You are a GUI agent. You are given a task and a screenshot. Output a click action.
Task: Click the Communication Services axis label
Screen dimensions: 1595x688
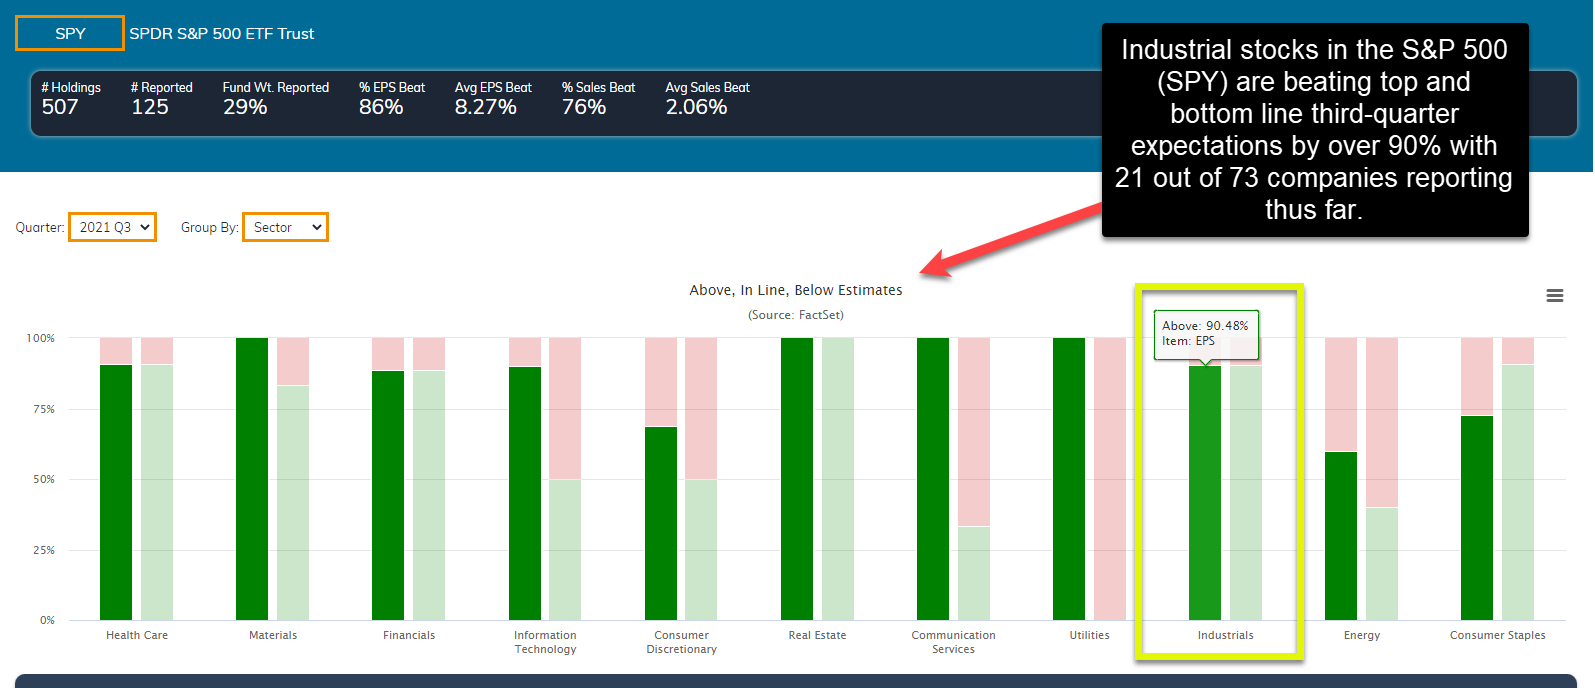tap(954, 642)
